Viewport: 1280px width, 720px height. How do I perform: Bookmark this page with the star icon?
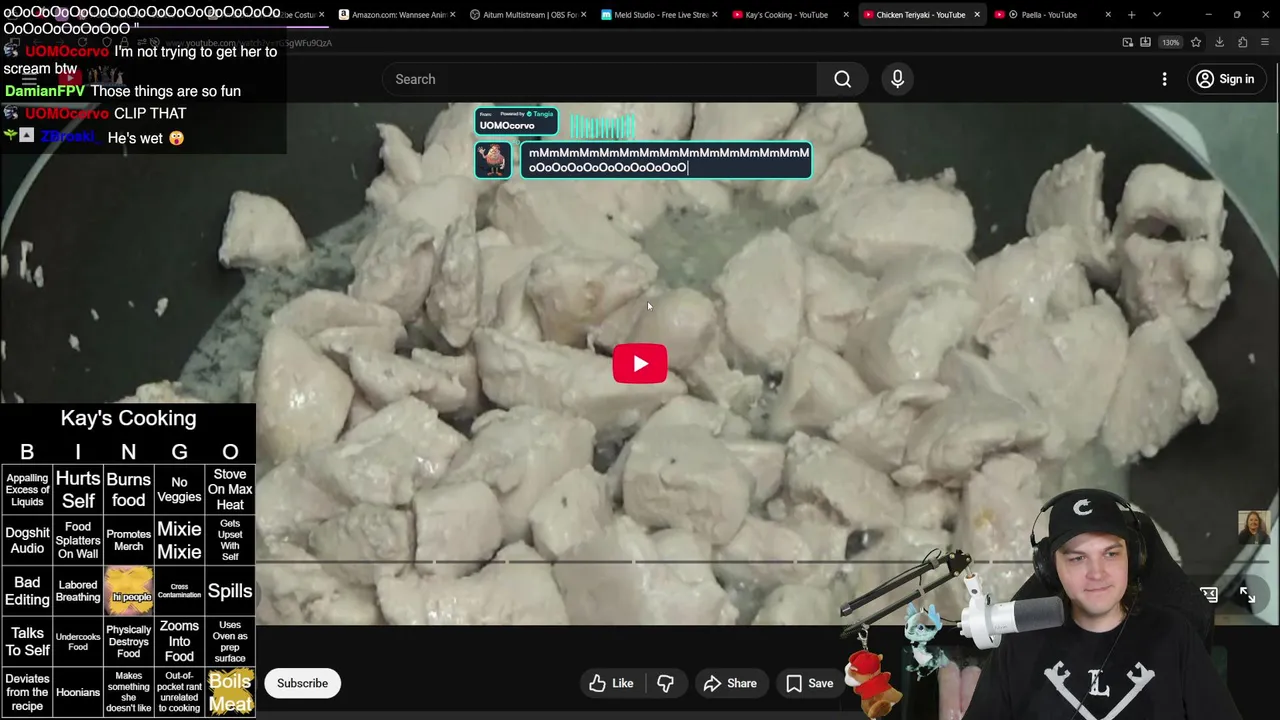[x=1196, y=43]
